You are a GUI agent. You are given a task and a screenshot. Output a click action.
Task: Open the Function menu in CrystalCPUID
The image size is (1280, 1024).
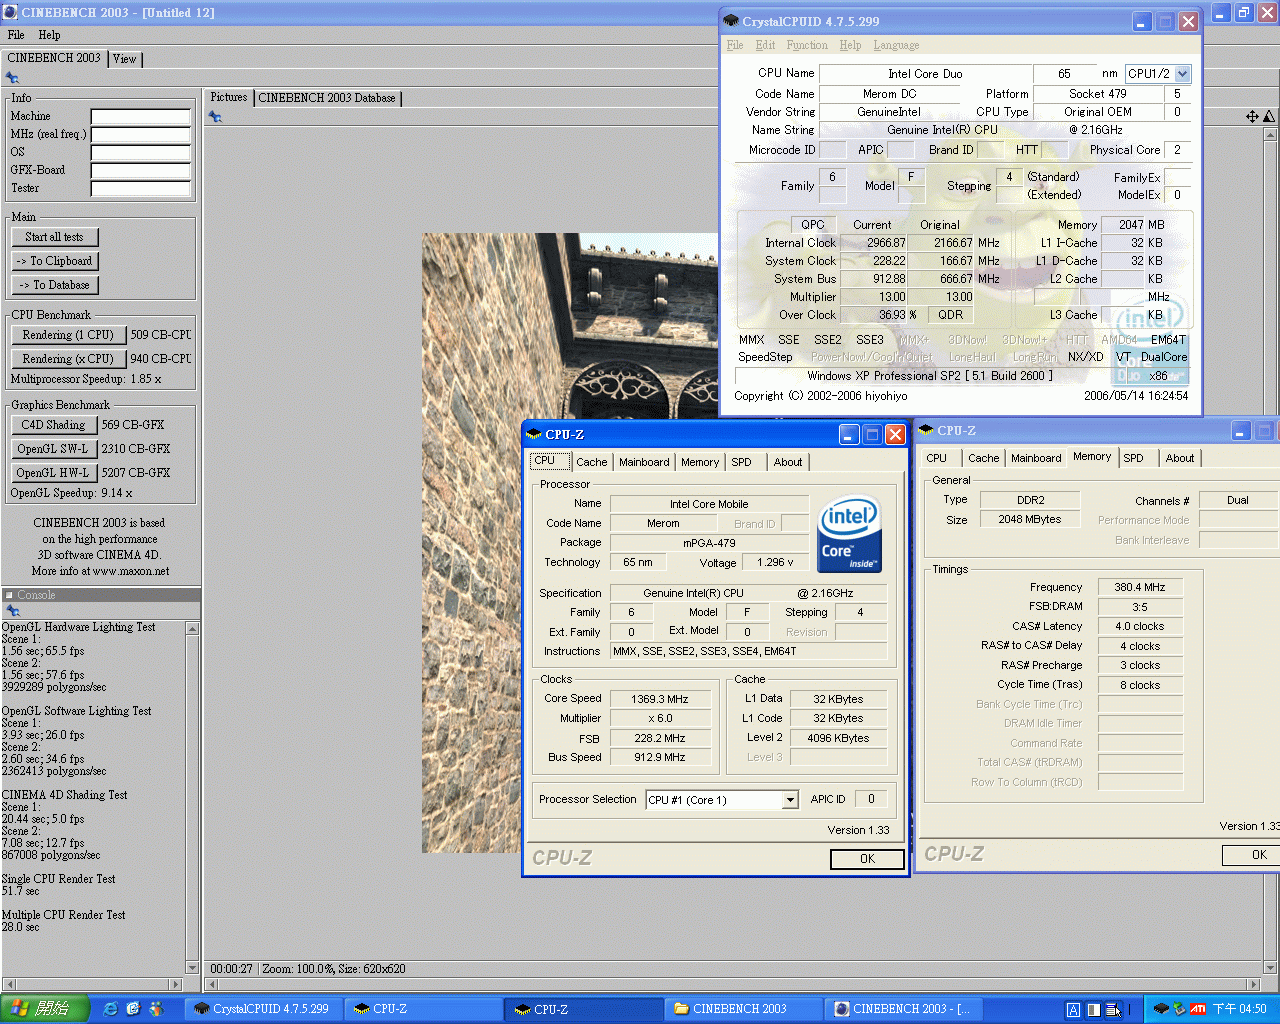[x=807, y=45]
